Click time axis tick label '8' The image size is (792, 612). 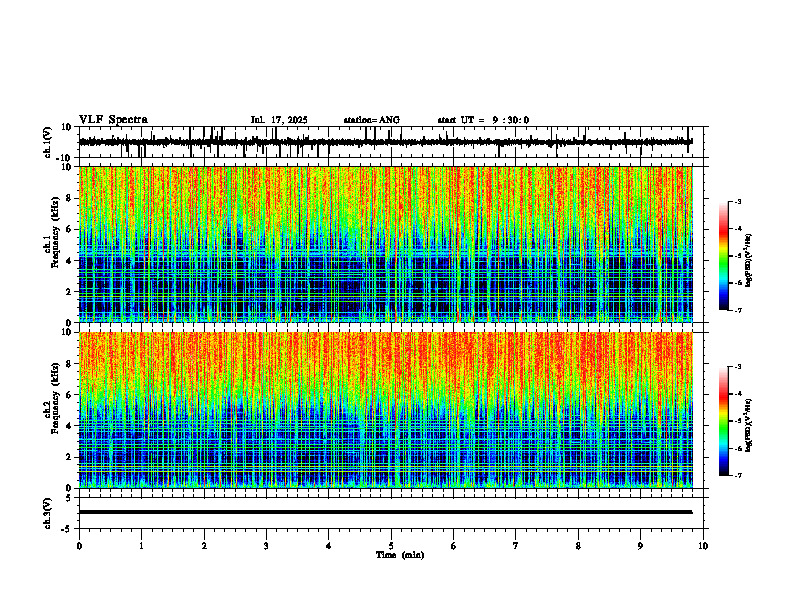(578, 546)
